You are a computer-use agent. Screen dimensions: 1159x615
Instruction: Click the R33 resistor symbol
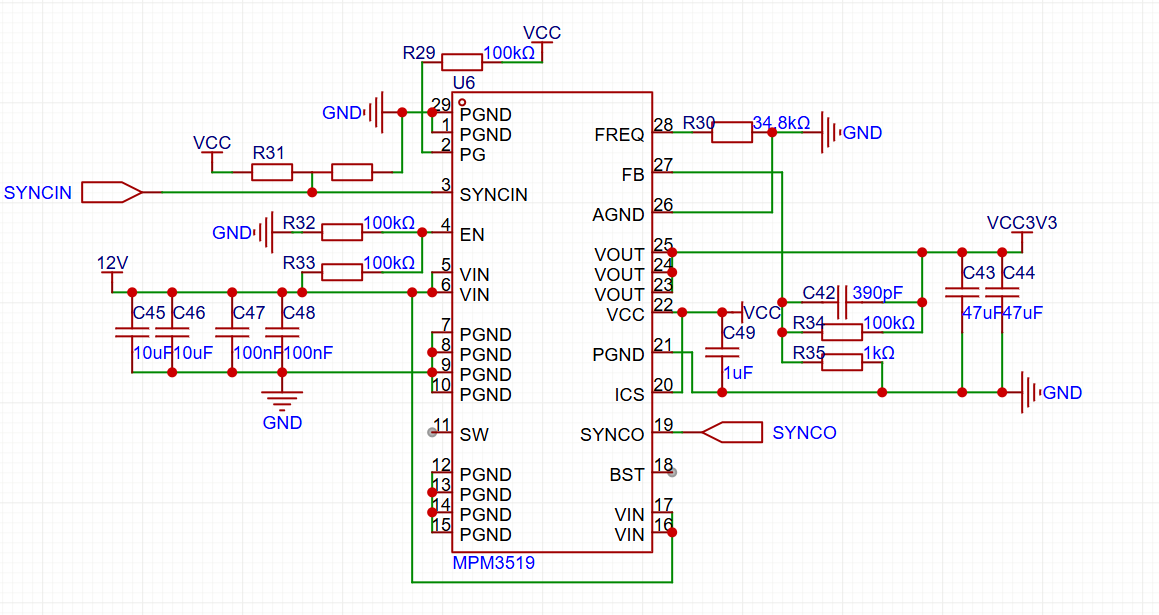341,272
